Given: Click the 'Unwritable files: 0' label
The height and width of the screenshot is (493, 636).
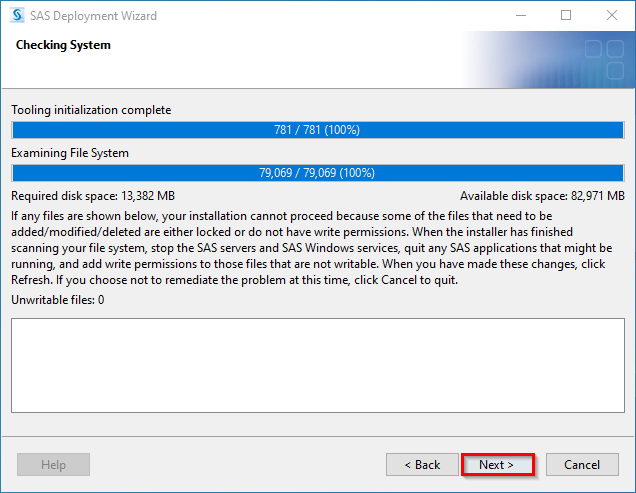Looking at the screenshot, I should [58, 300].
